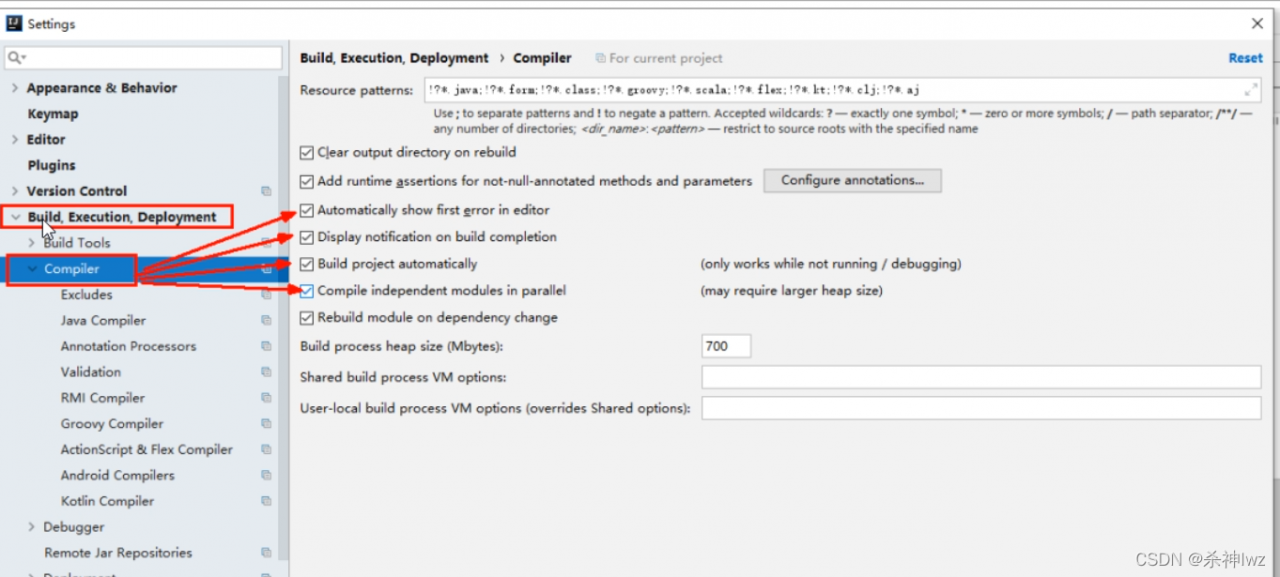Click Build process heap size field
This screenshot has height=577, width=1280.
click(x=726, y=346)
